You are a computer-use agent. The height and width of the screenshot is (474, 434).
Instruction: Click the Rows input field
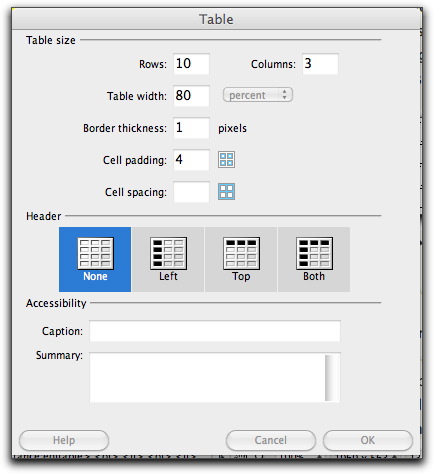(191, 64)
